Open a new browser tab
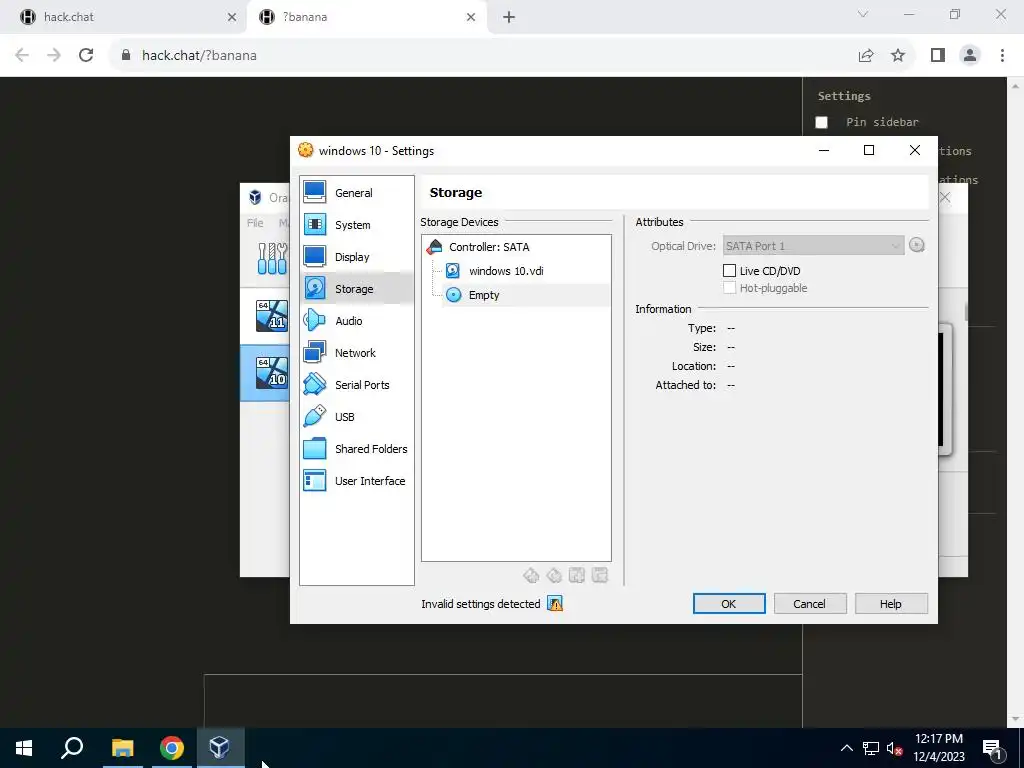Screen dimensions: 1024x768 (509, 17)
